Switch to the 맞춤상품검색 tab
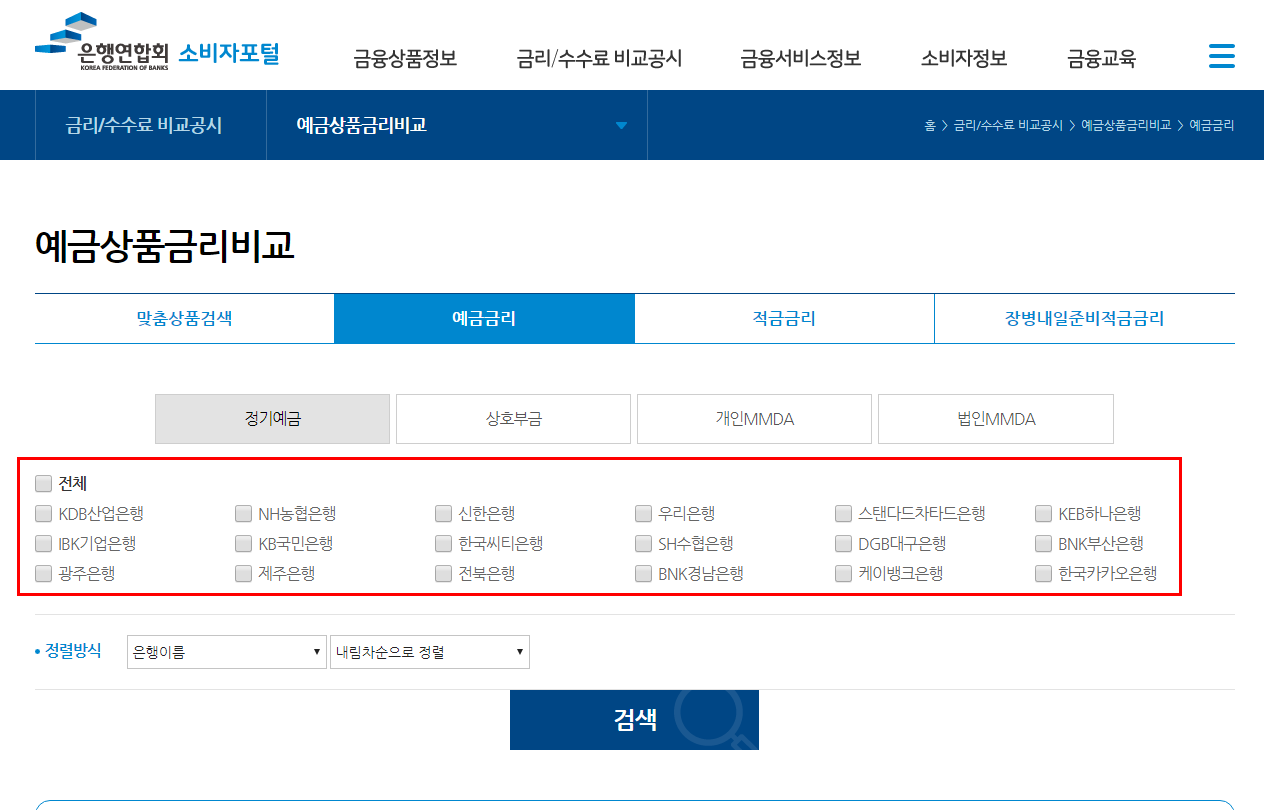Screen dimensions: 1264x810 click(x=184, y=319)
